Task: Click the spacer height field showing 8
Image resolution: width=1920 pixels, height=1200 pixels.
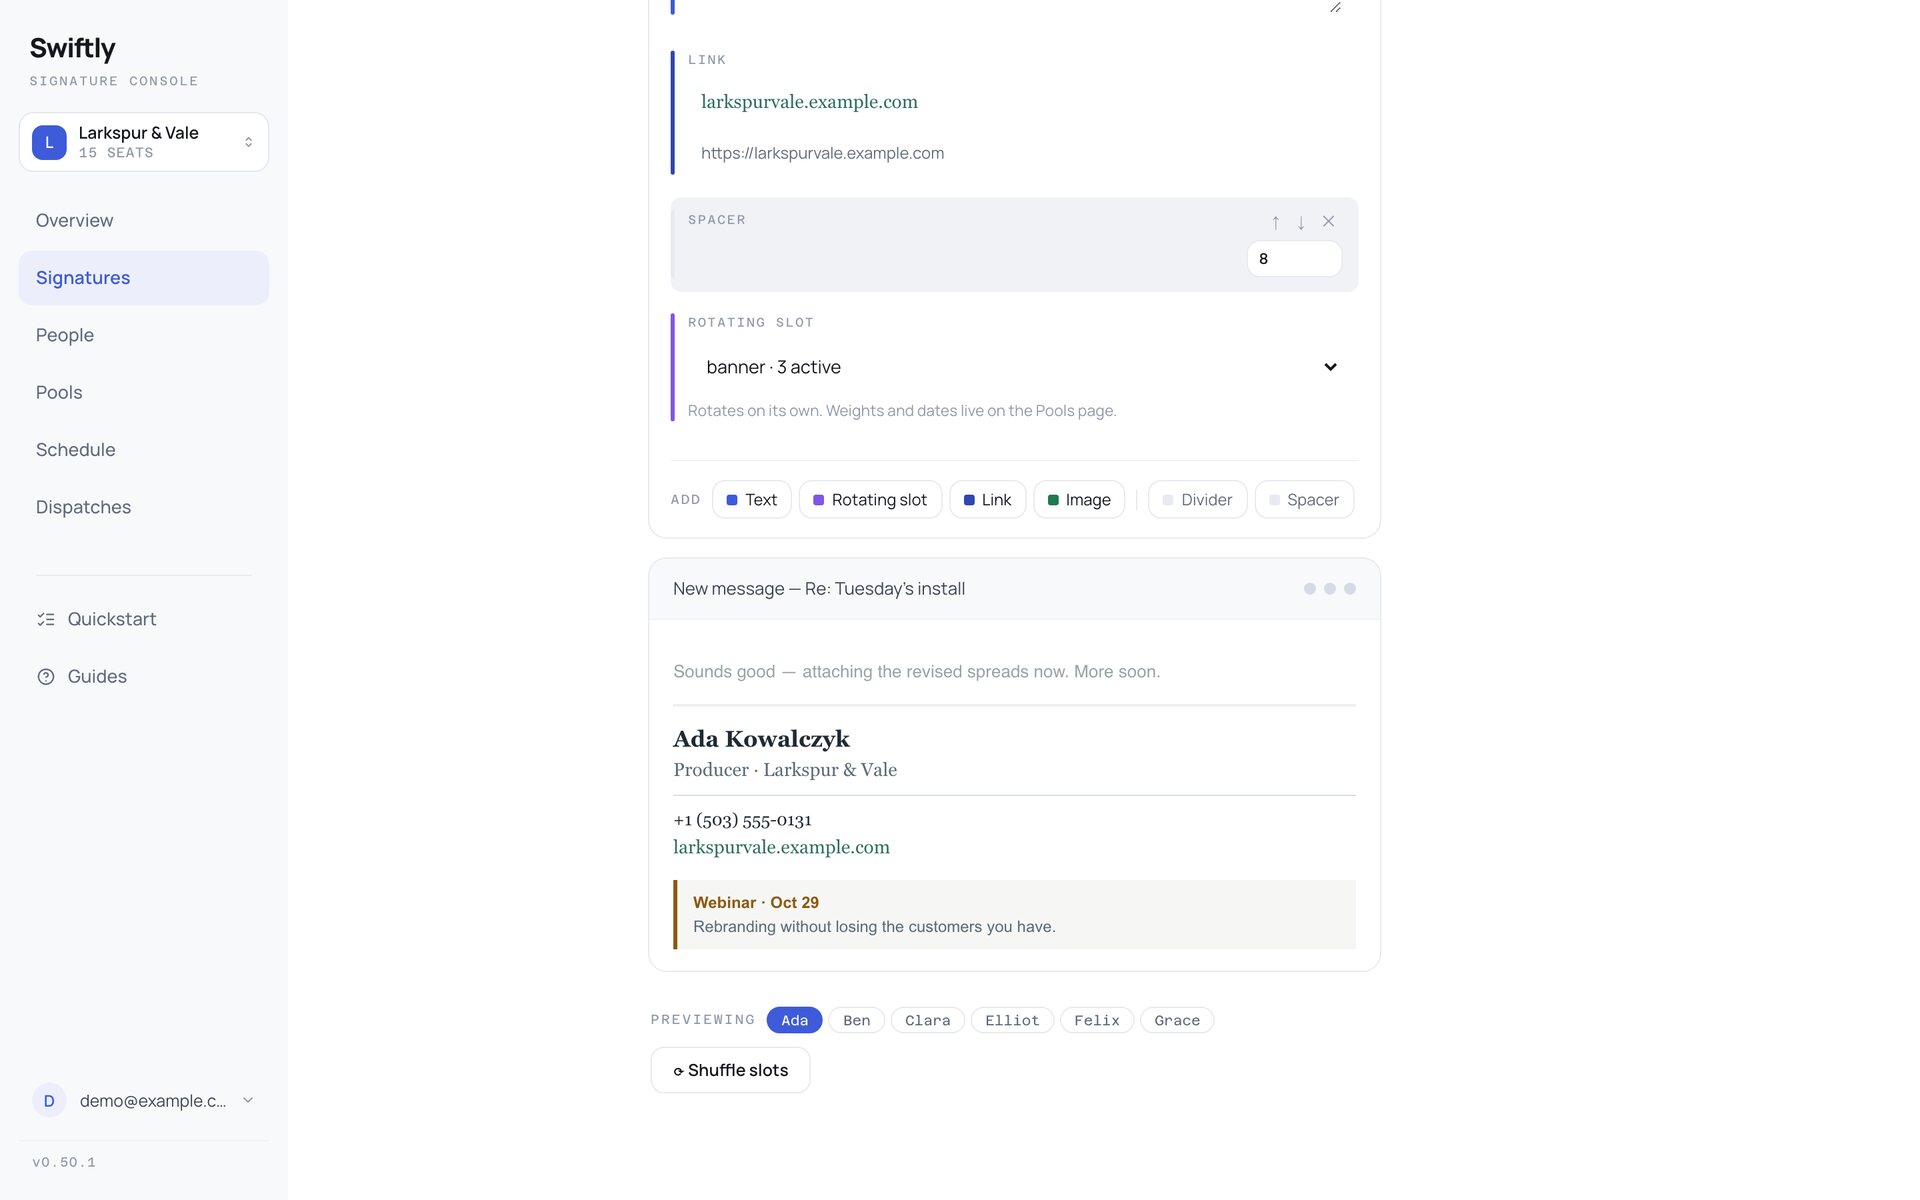Action: click(1294, 259)
